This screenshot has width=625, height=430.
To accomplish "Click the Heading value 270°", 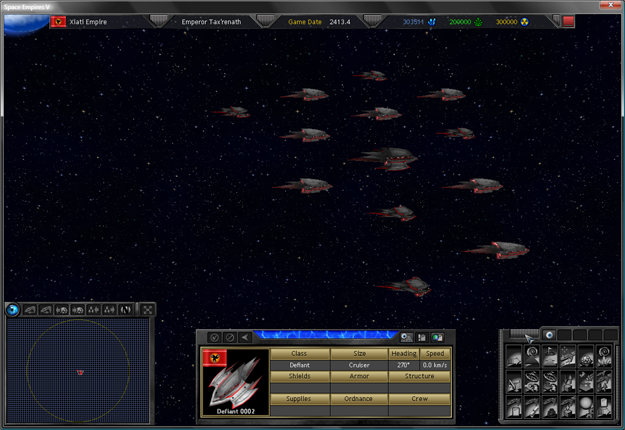I will point(403,365).
